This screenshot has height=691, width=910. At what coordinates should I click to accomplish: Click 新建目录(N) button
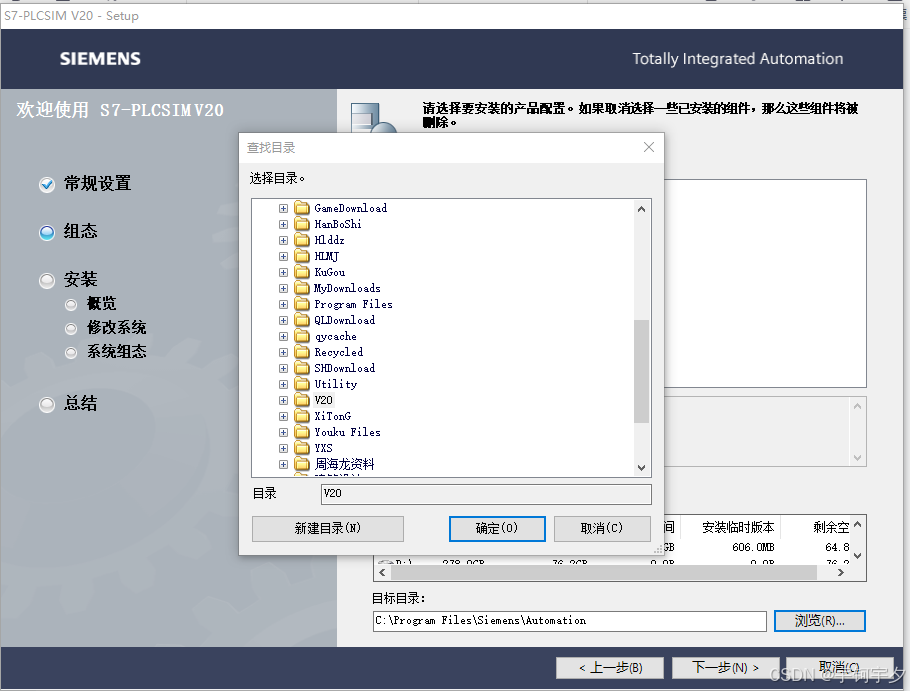[x=328, y=529]
